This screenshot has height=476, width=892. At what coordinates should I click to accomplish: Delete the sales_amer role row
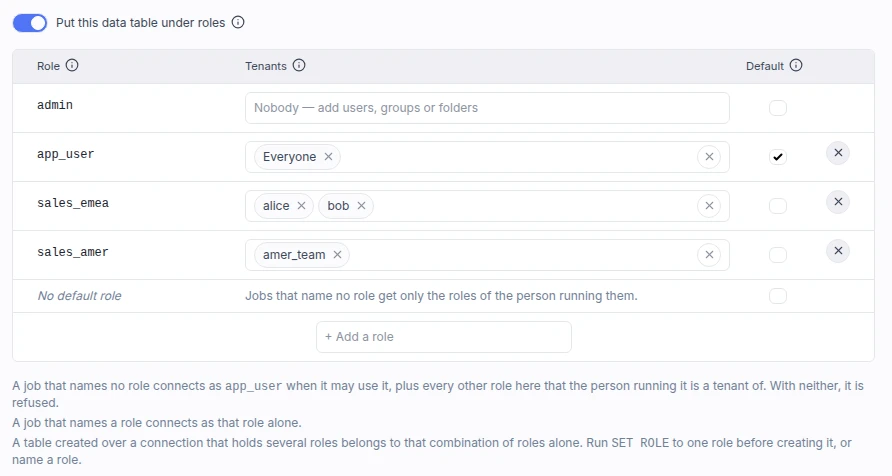click(x=838, y=251)
